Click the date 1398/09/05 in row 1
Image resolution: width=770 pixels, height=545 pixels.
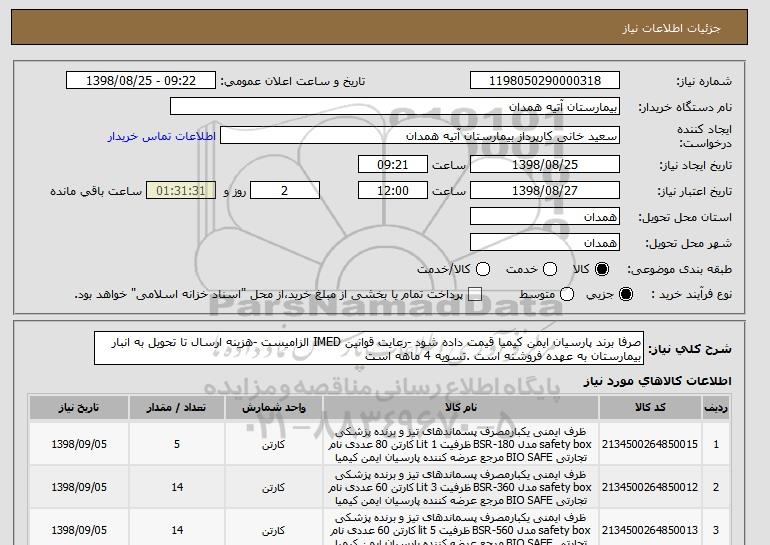click(x=79, y=444)
